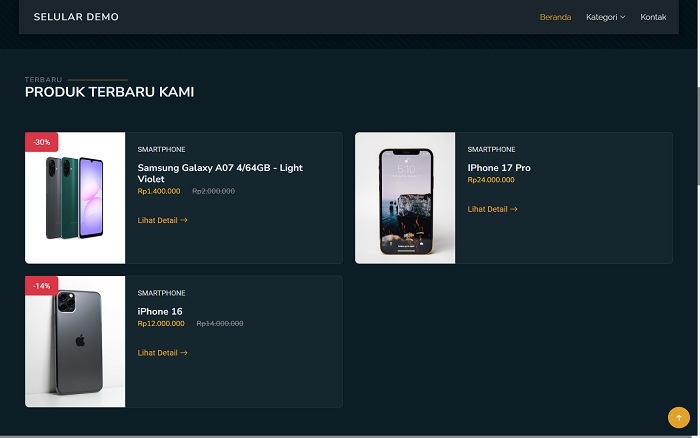Open Lihat Detail for iPhone 16

tap(162, 353)
